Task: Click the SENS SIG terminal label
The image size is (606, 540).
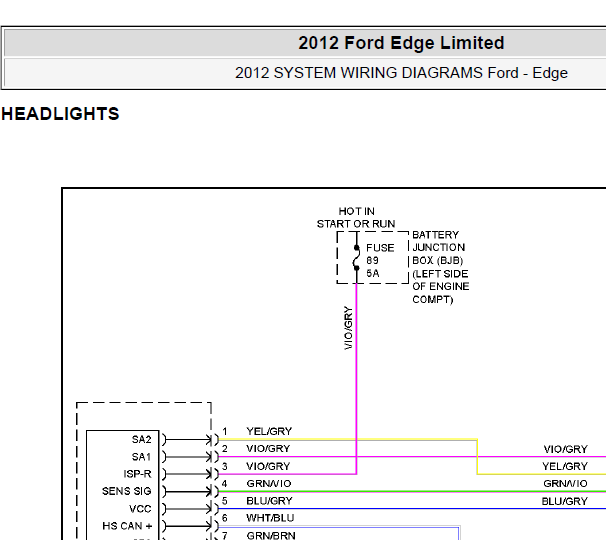Action: tap(126, 491)
